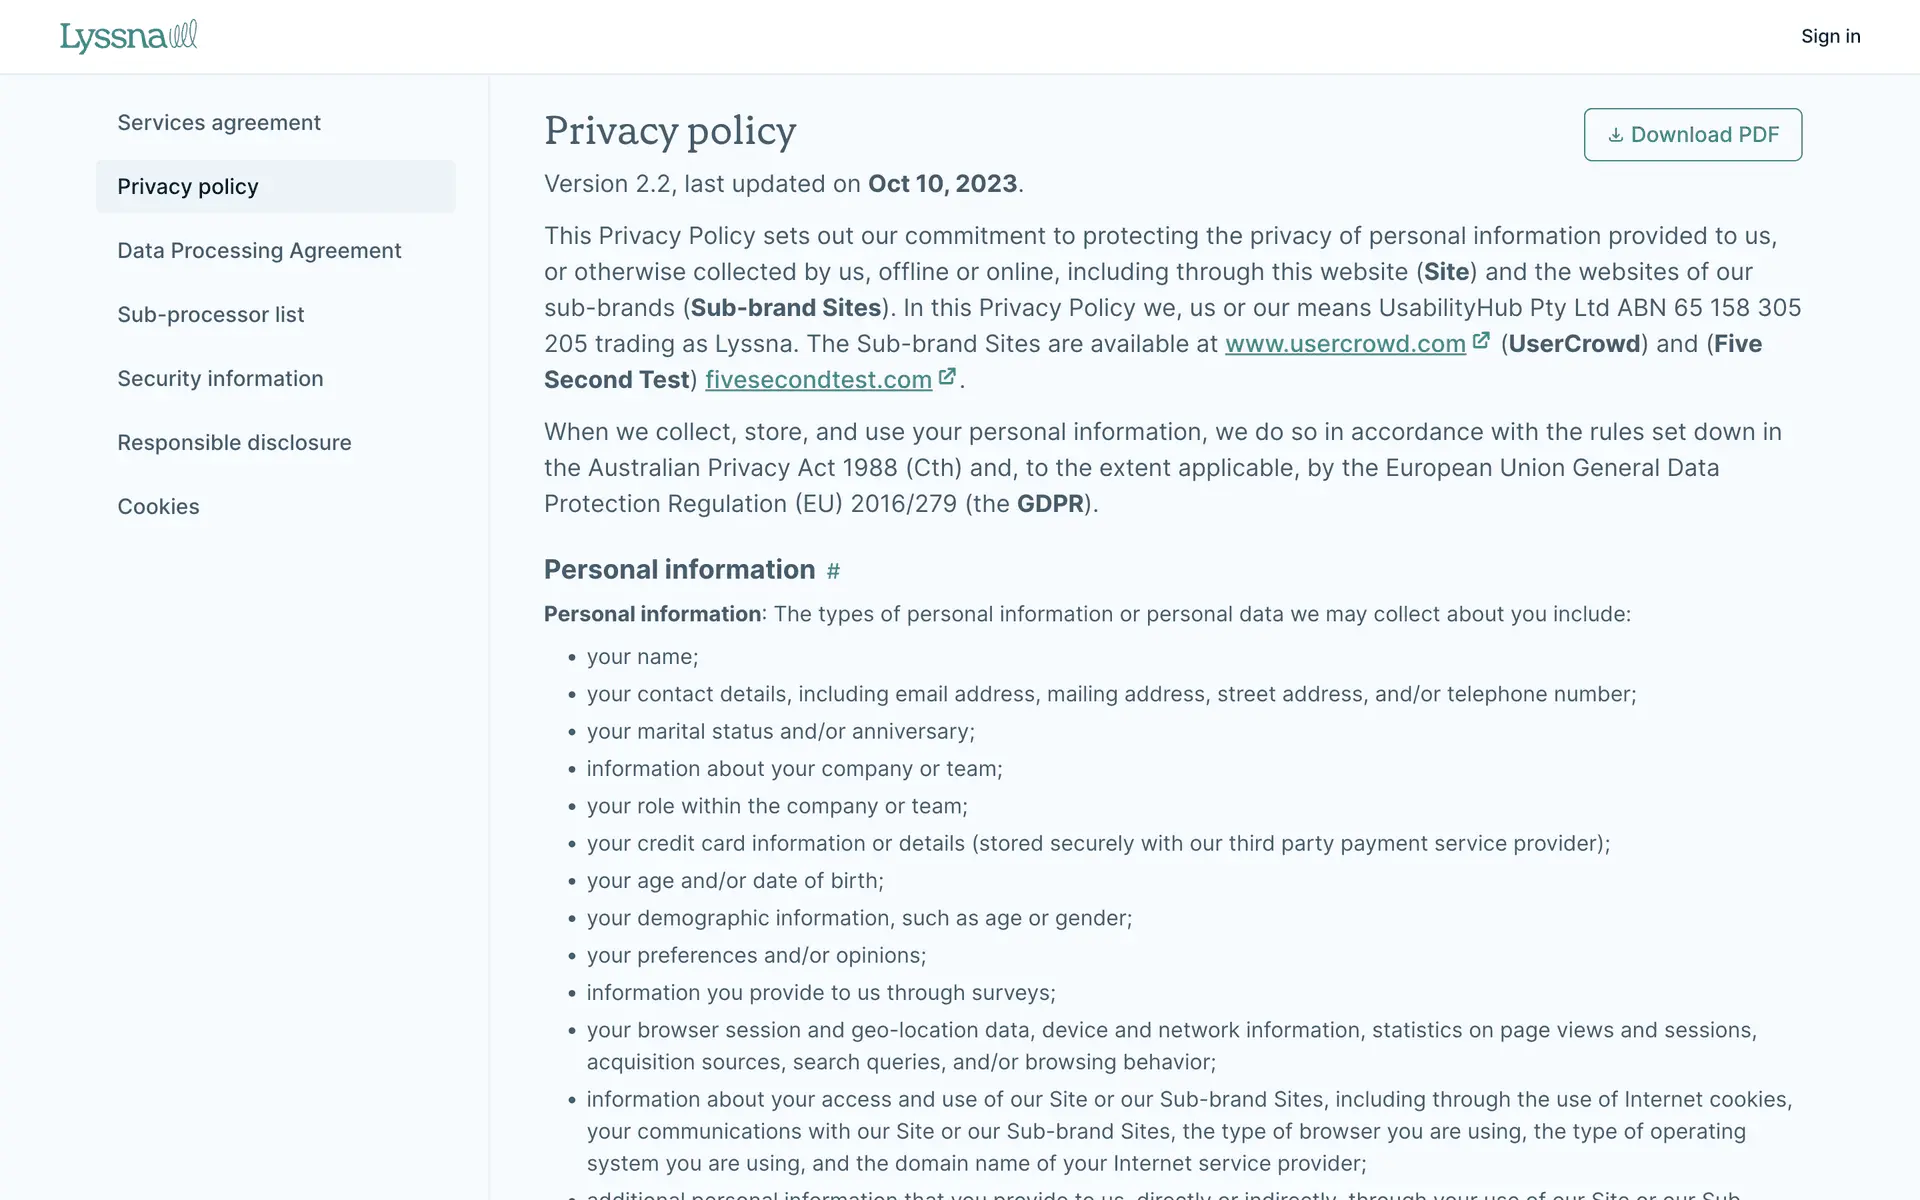
Task: Select Privacy policy in the sidebar
Action: [x=188, y=187]
